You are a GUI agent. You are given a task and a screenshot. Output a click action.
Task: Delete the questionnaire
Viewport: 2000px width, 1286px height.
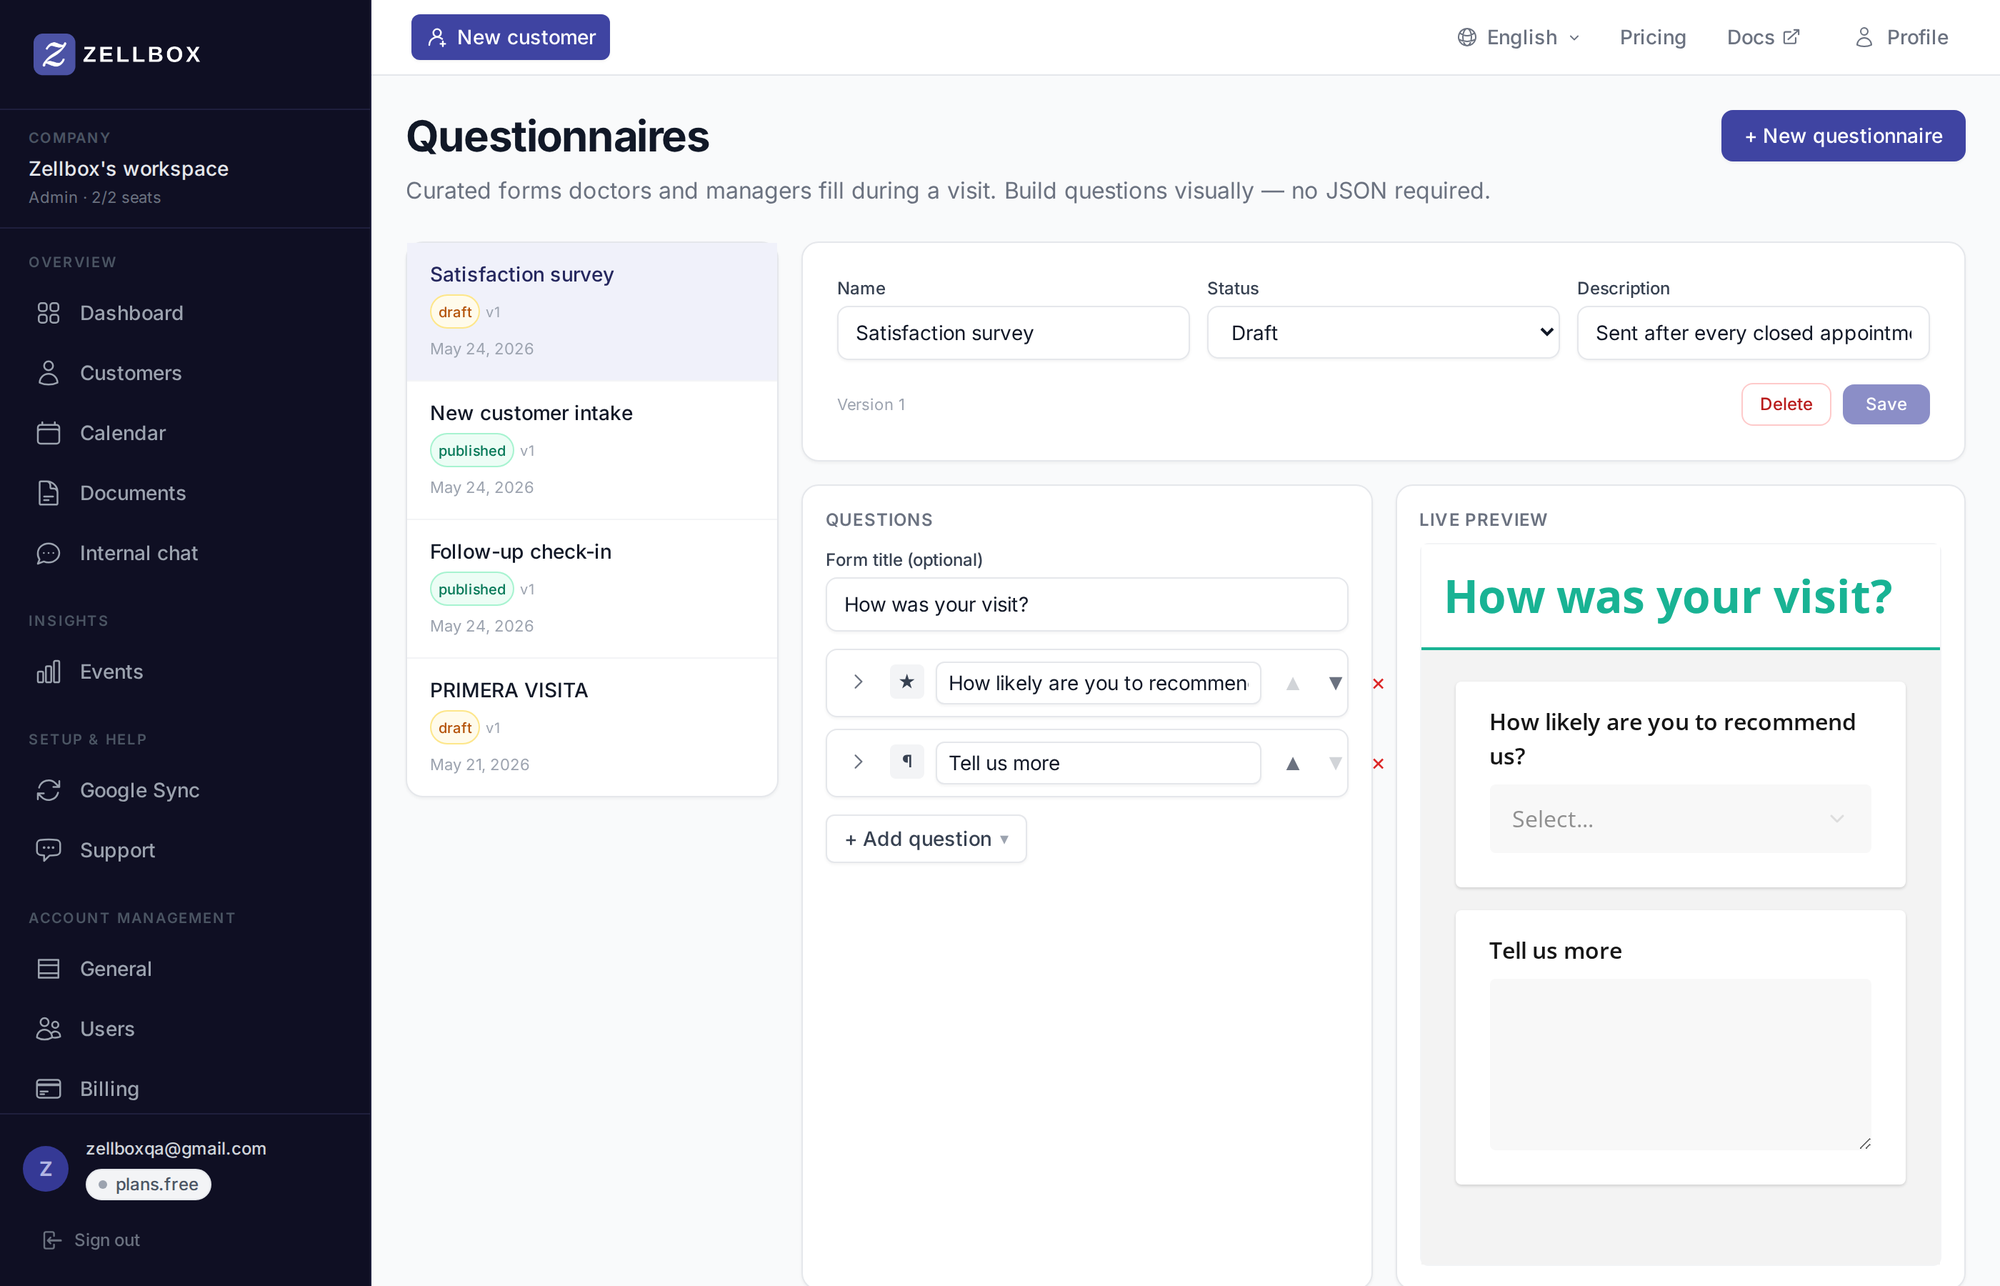(1786, 404)
